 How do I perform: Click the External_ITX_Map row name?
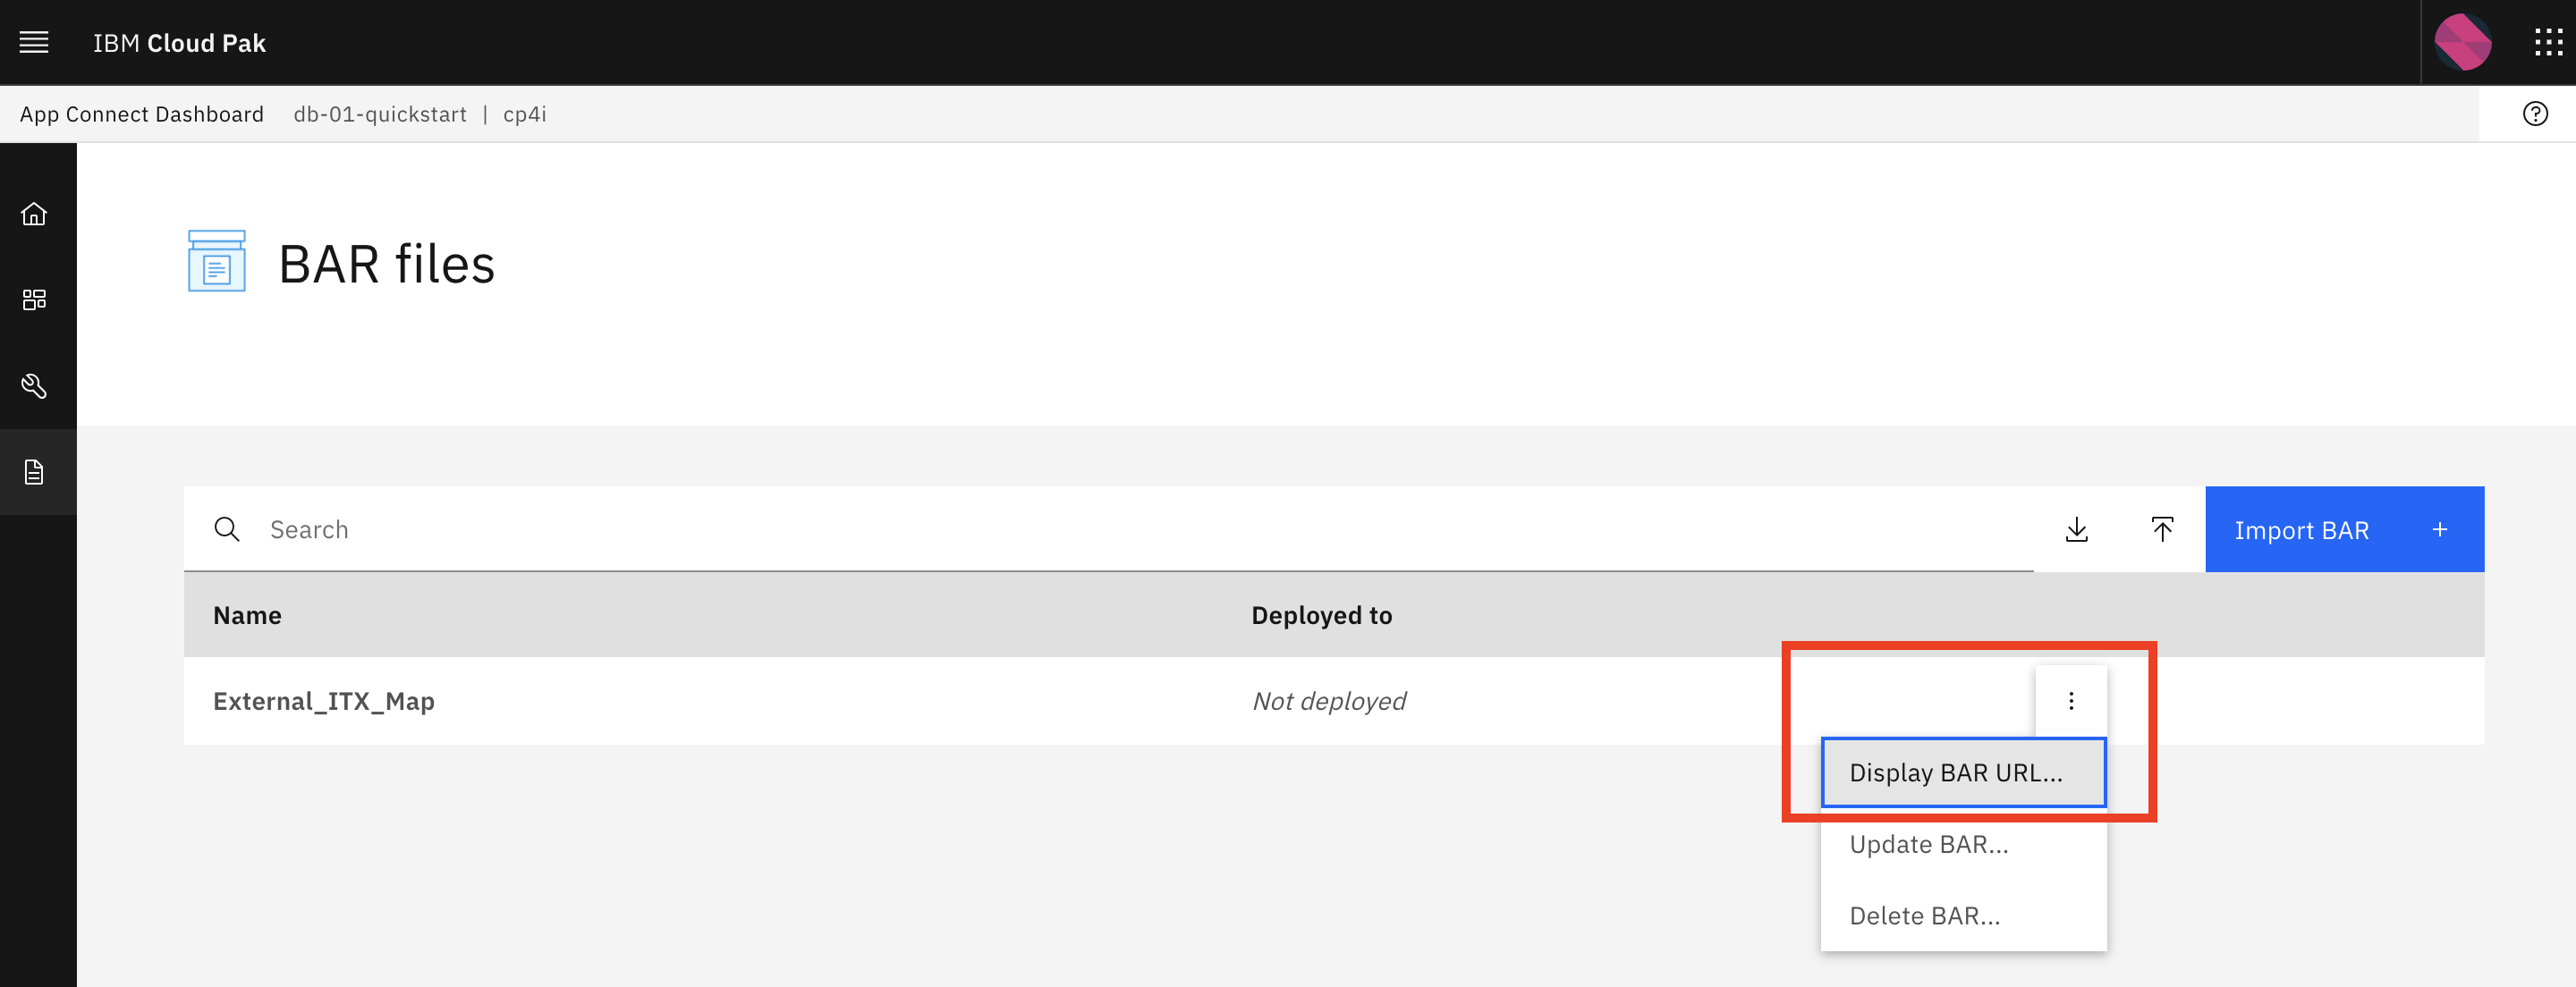point(323,701)
